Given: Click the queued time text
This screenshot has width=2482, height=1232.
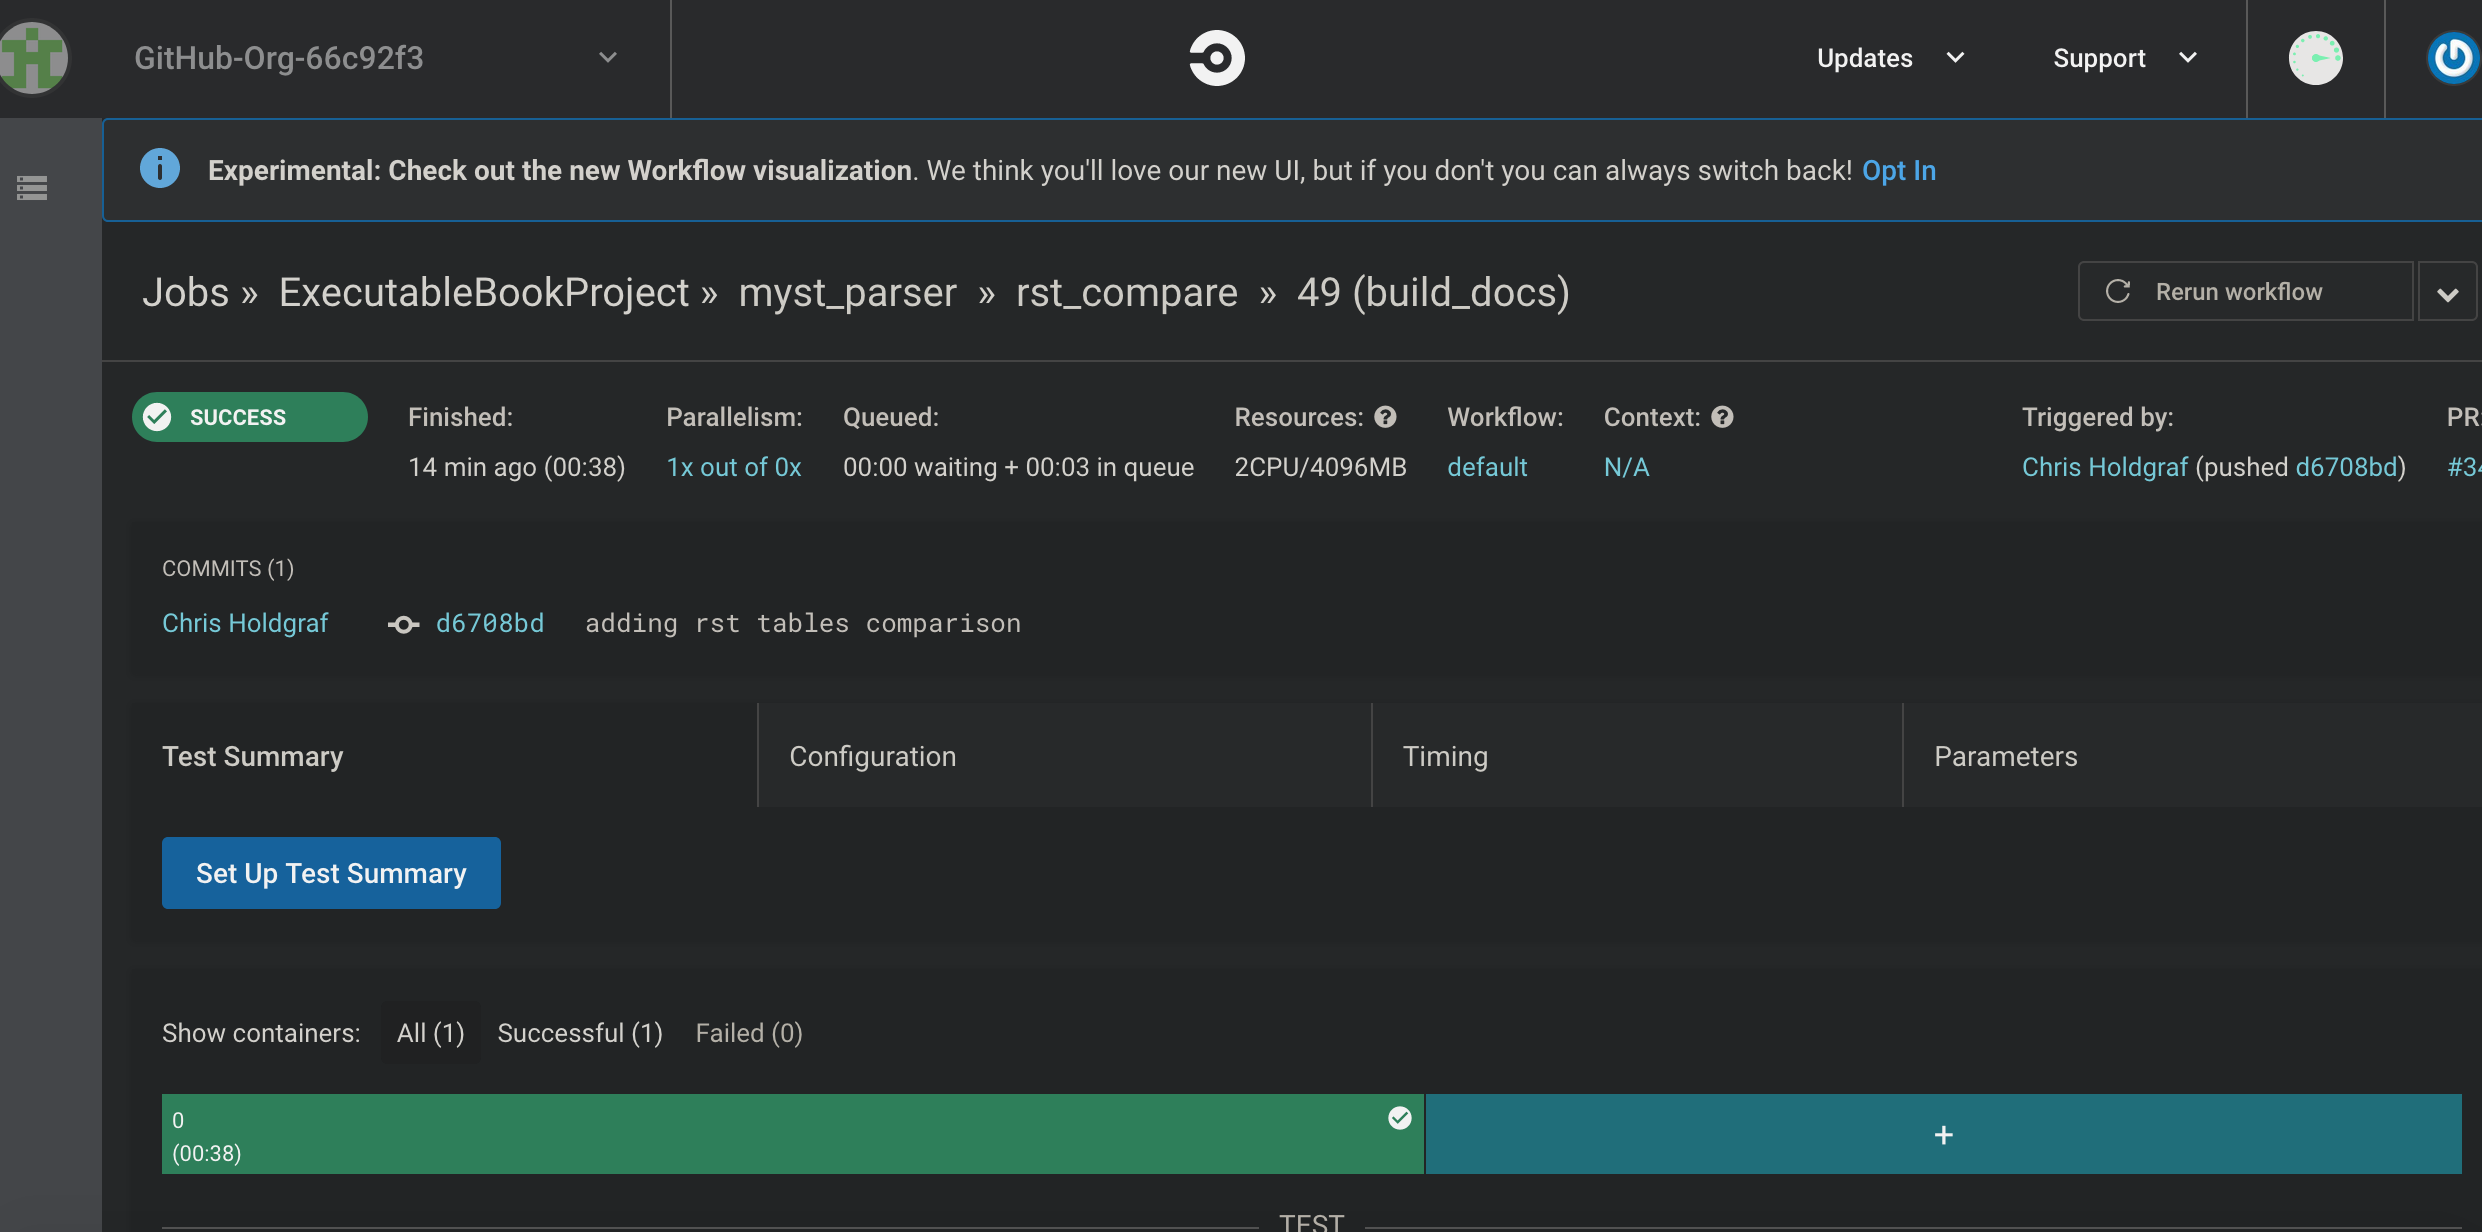Looking at the screenshot, I should tap(1018, 467).
